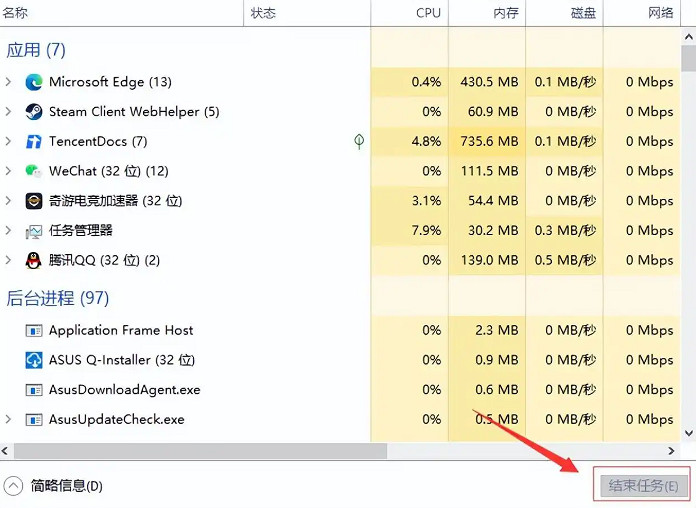Select the Steam Client WebHelper icon

pos(34,112)
